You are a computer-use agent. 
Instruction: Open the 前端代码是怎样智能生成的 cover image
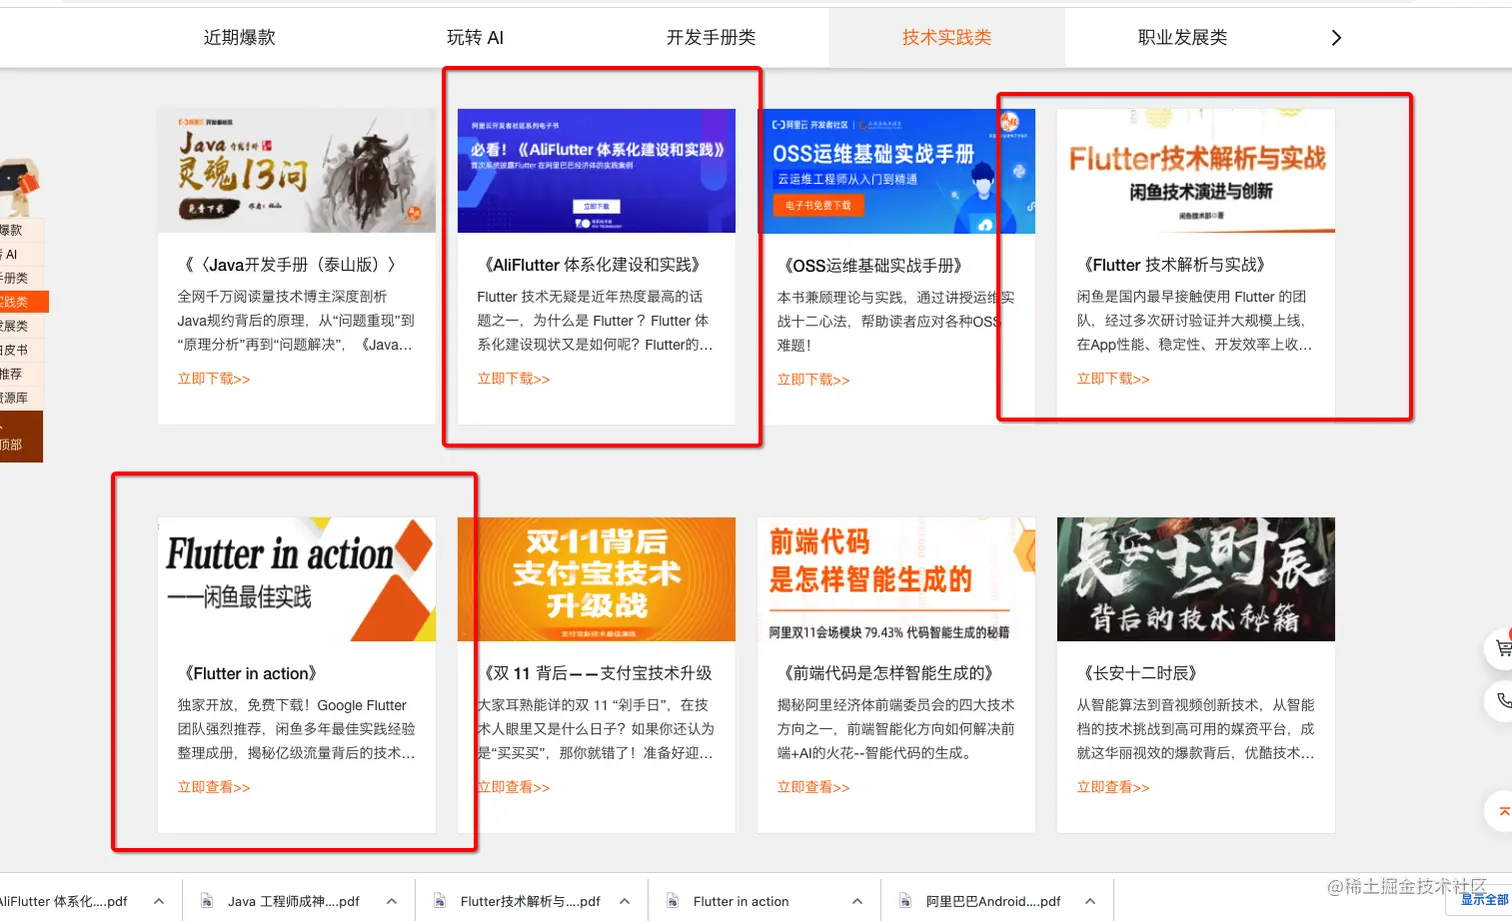click(896, 579)
